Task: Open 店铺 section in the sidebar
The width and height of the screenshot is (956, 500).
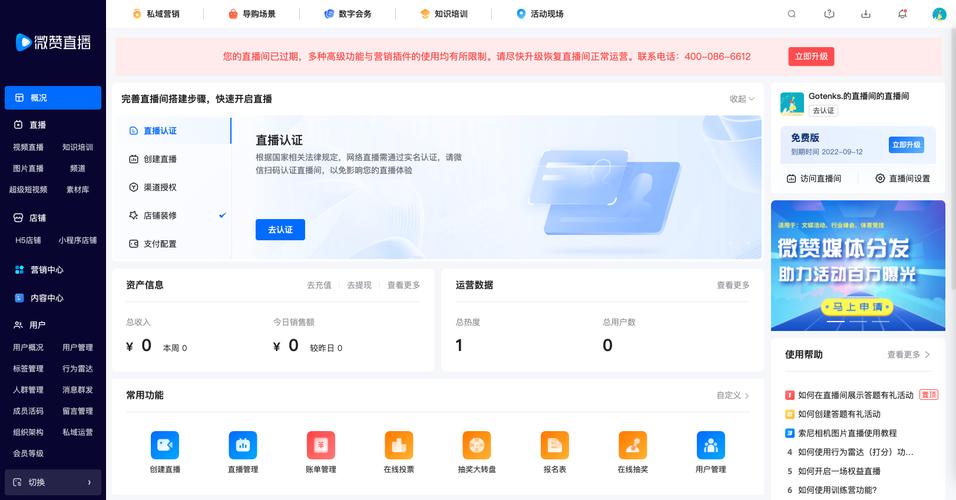Action: [x=30, y=218]
